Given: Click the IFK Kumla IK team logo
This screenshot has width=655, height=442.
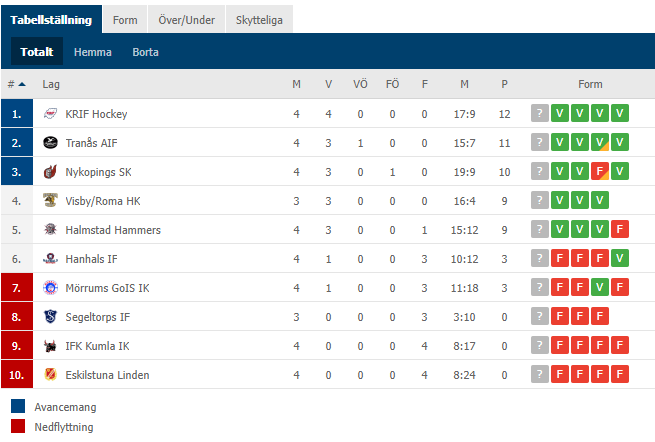Looking at the screenshot, I should coord(51,346).
